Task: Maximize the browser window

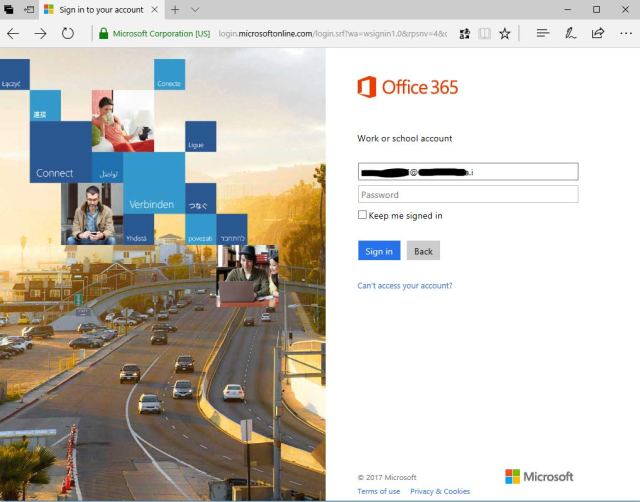Action: click(x=596, y=9)
